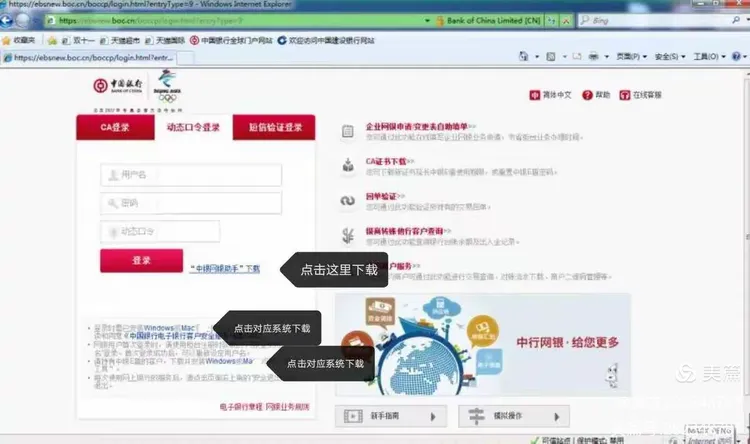Click the 密码 password input field

(191, 203)
